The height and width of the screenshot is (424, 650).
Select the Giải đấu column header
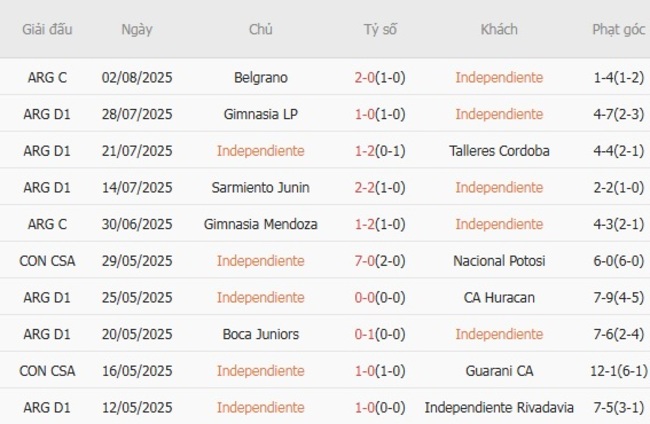click(x=47, y=29)
